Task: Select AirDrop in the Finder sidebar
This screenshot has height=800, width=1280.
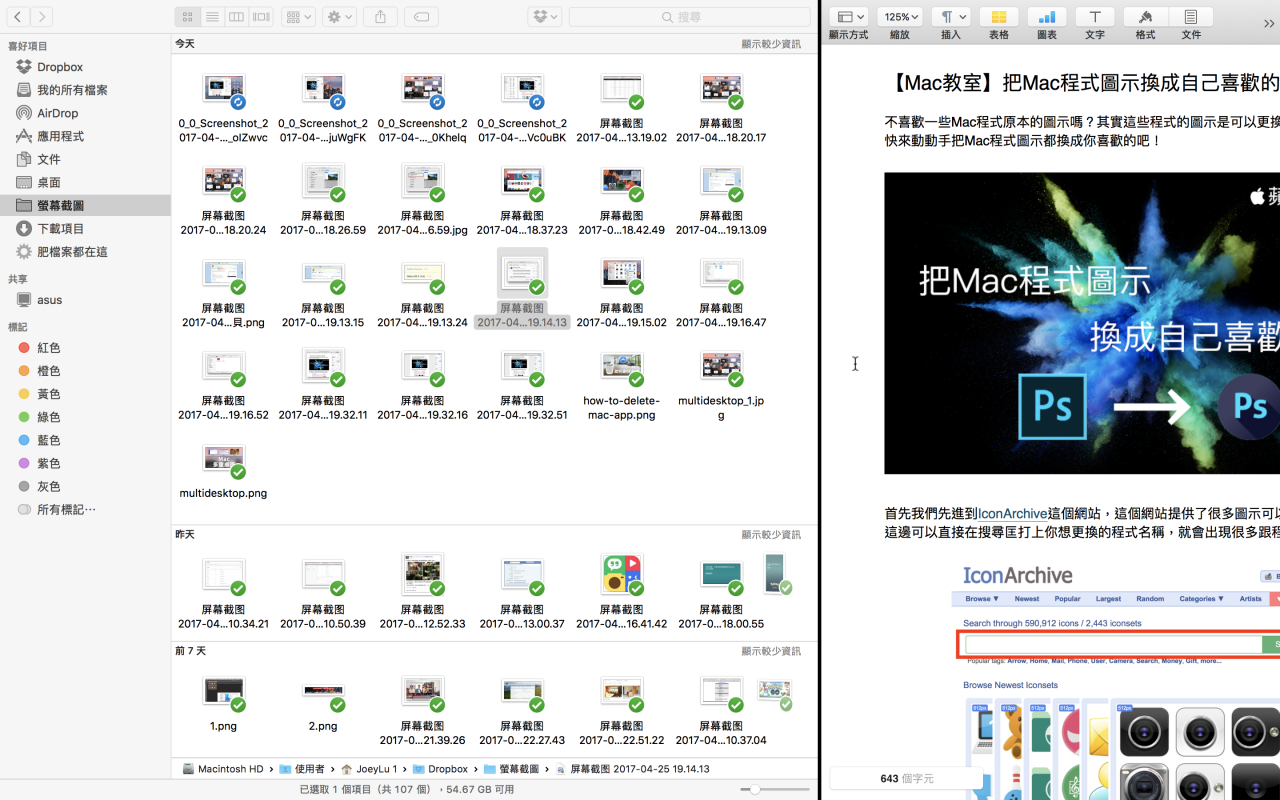Action: [57, 113]
